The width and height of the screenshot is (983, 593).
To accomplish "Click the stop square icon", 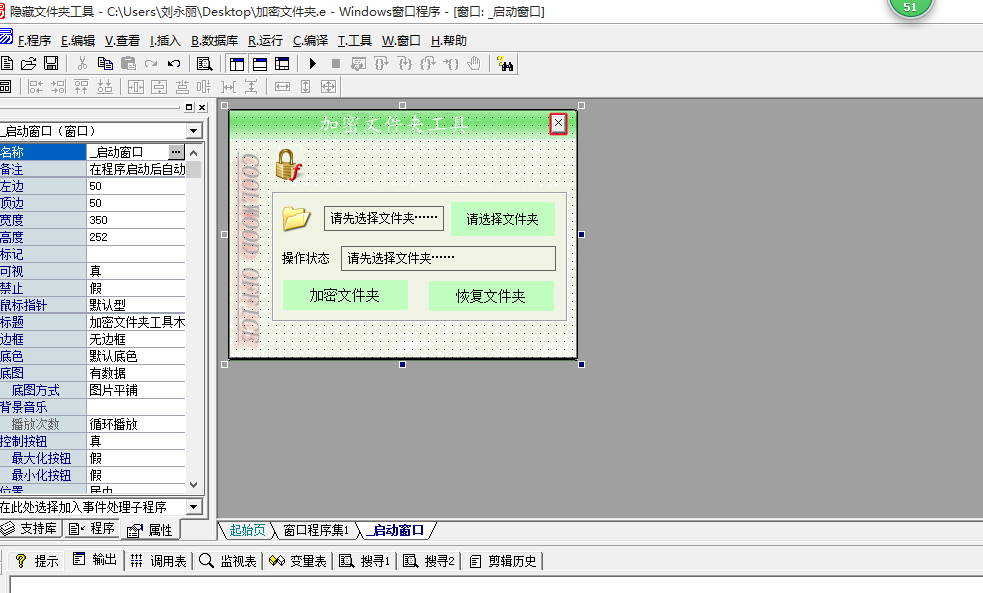I will (336, 63).
